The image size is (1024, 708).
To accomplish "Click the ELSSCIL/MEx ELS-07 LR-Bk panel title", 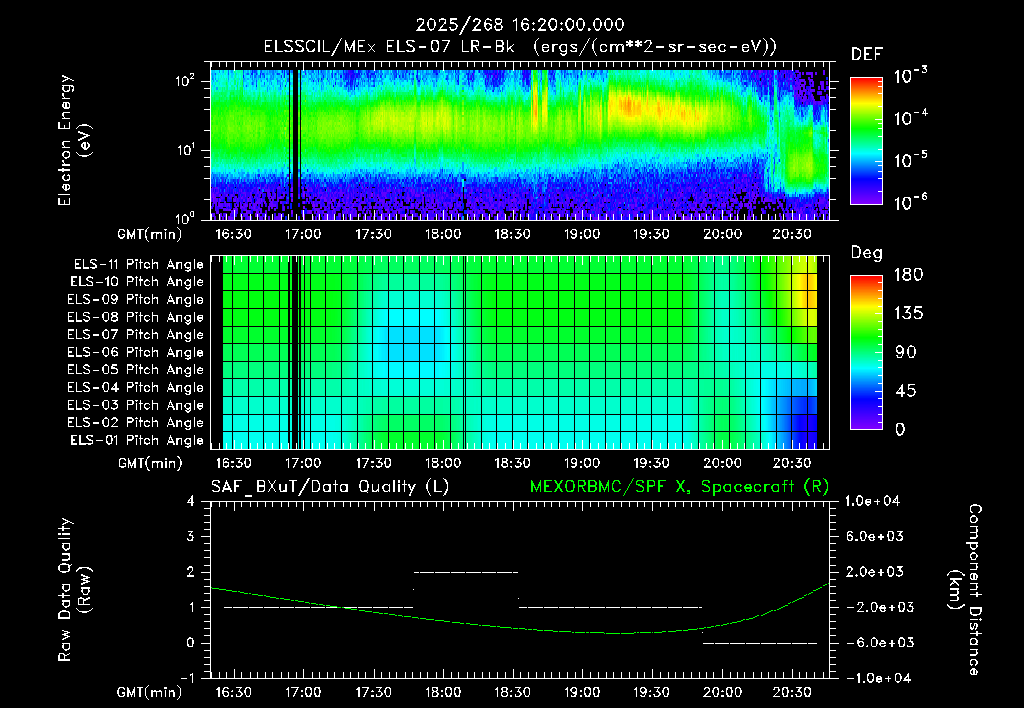I will pyautogui.click(x=520, y=47).
